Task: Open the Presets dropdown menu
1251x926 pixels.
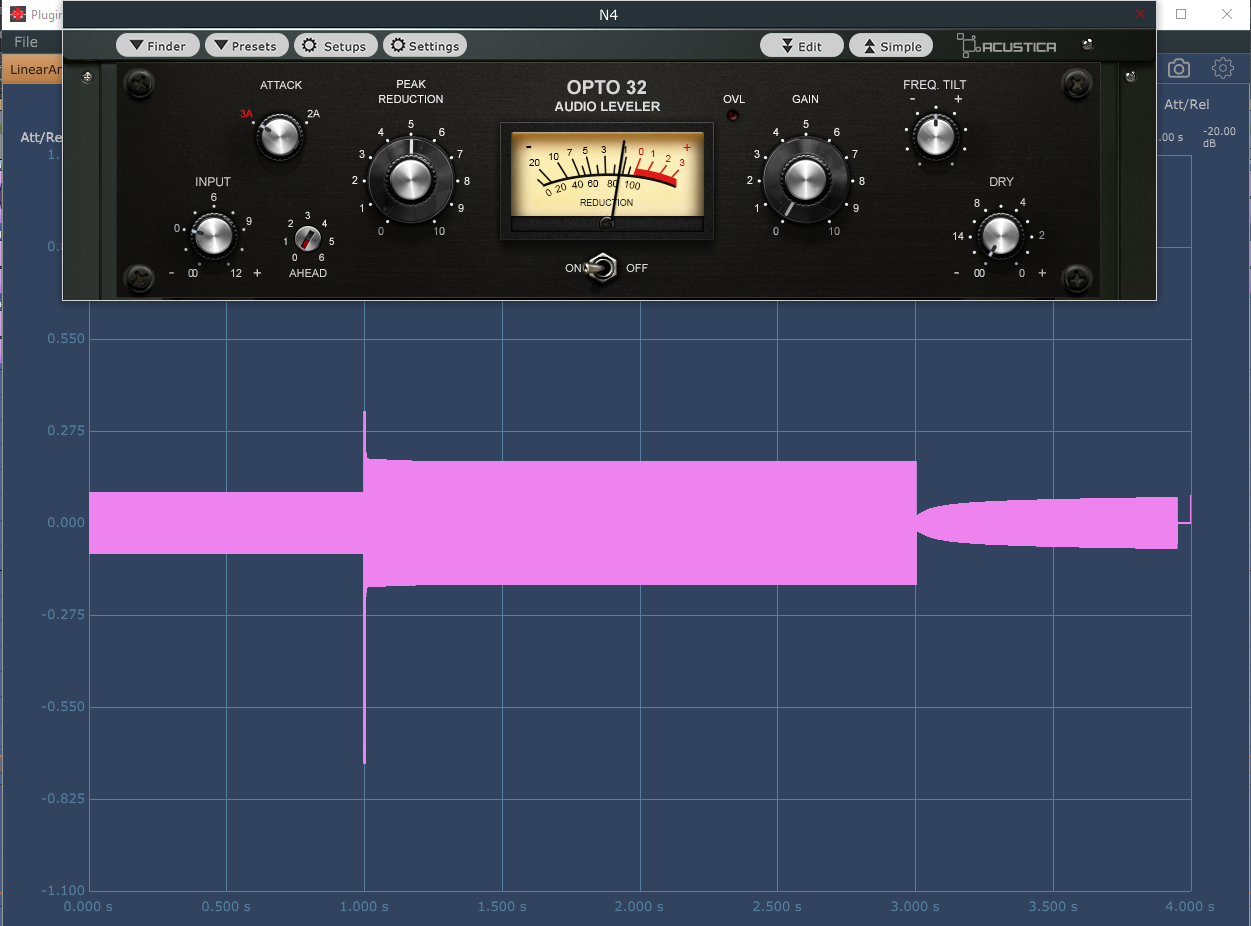Action: point(247,46)
